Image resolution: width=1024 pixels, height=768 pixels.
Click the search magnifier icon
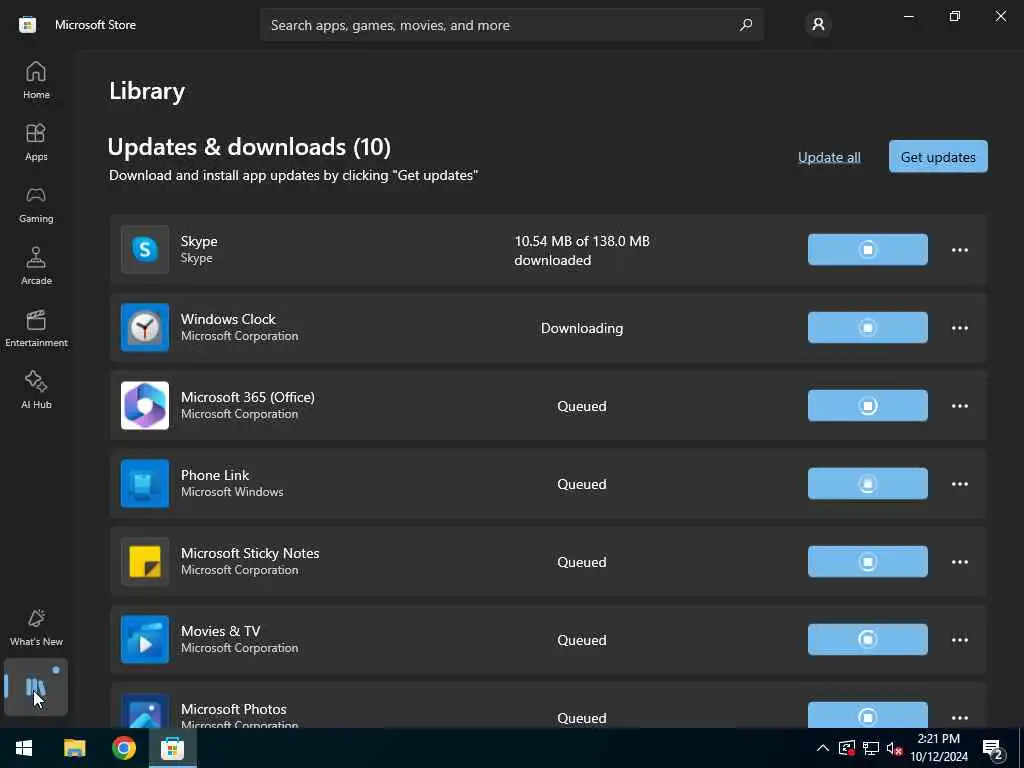pyautogui.click(x=746, y=25)
